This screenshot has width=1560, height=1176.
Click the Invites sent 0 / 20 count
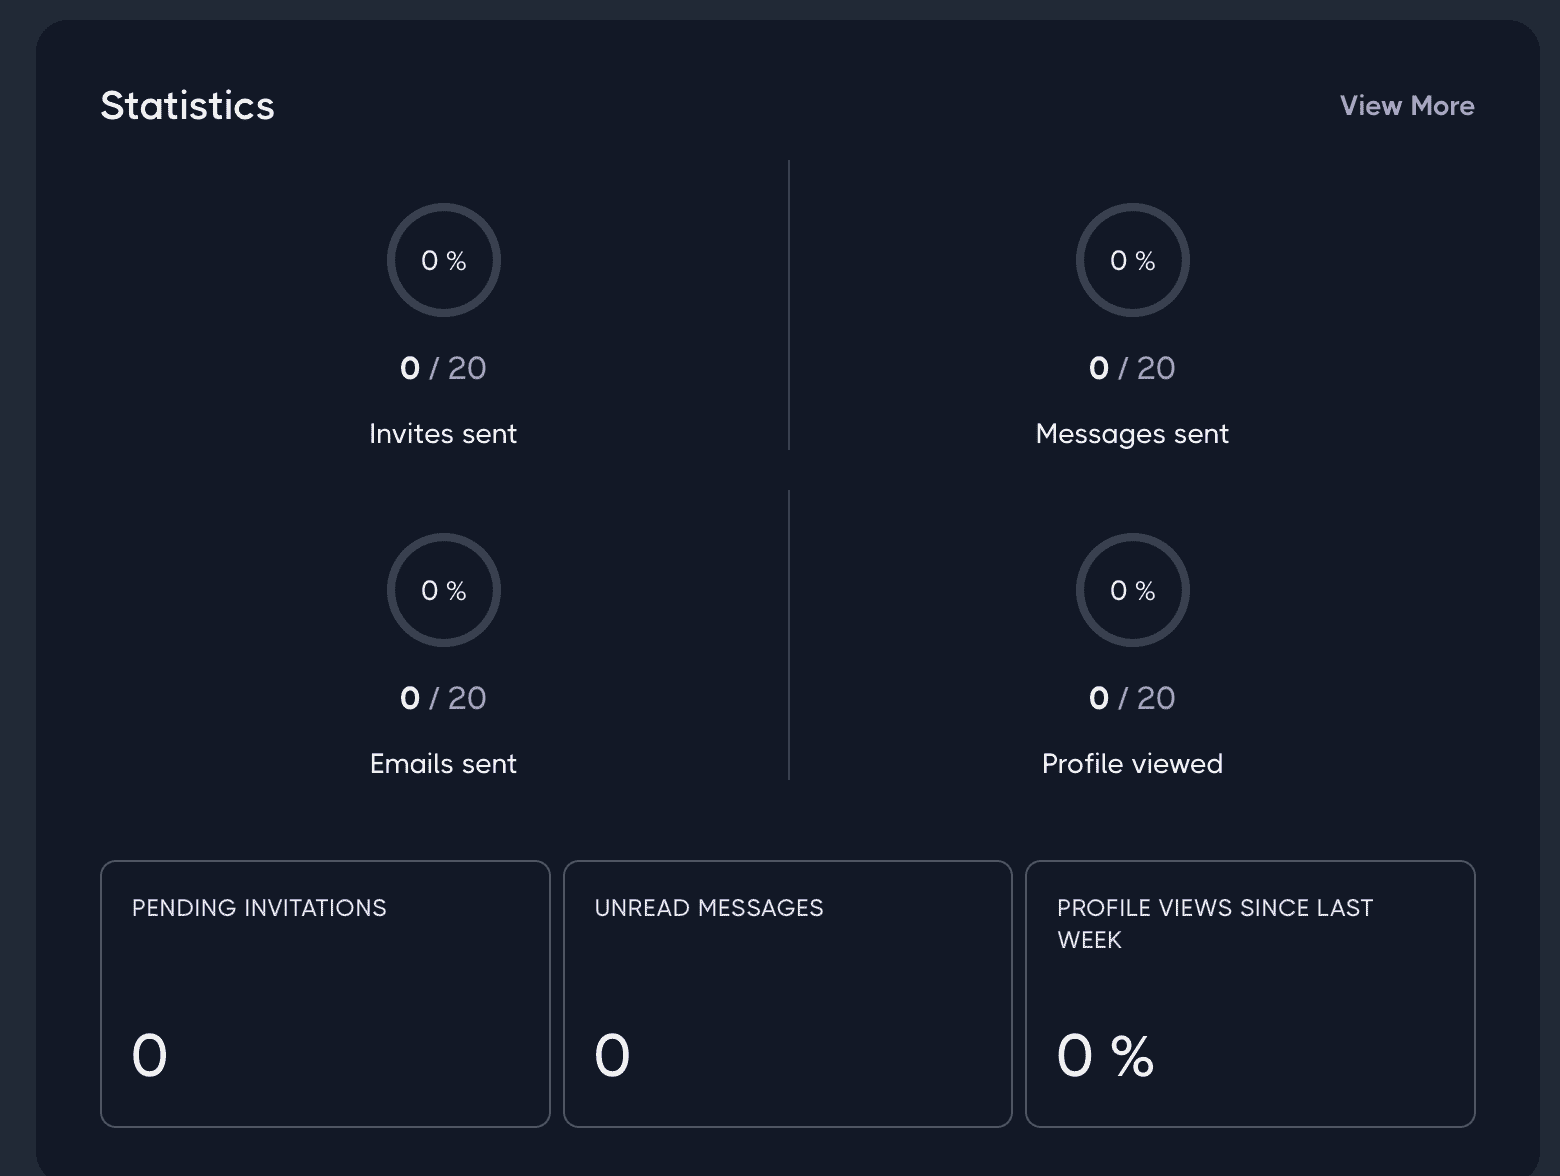click(443, 368)
